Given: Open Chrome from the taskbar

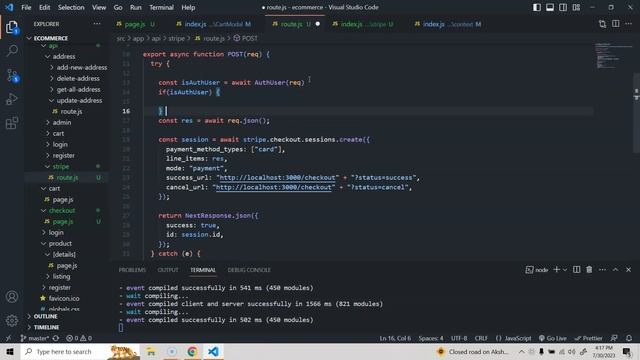Looking at the screenshot, I should 192,351.
